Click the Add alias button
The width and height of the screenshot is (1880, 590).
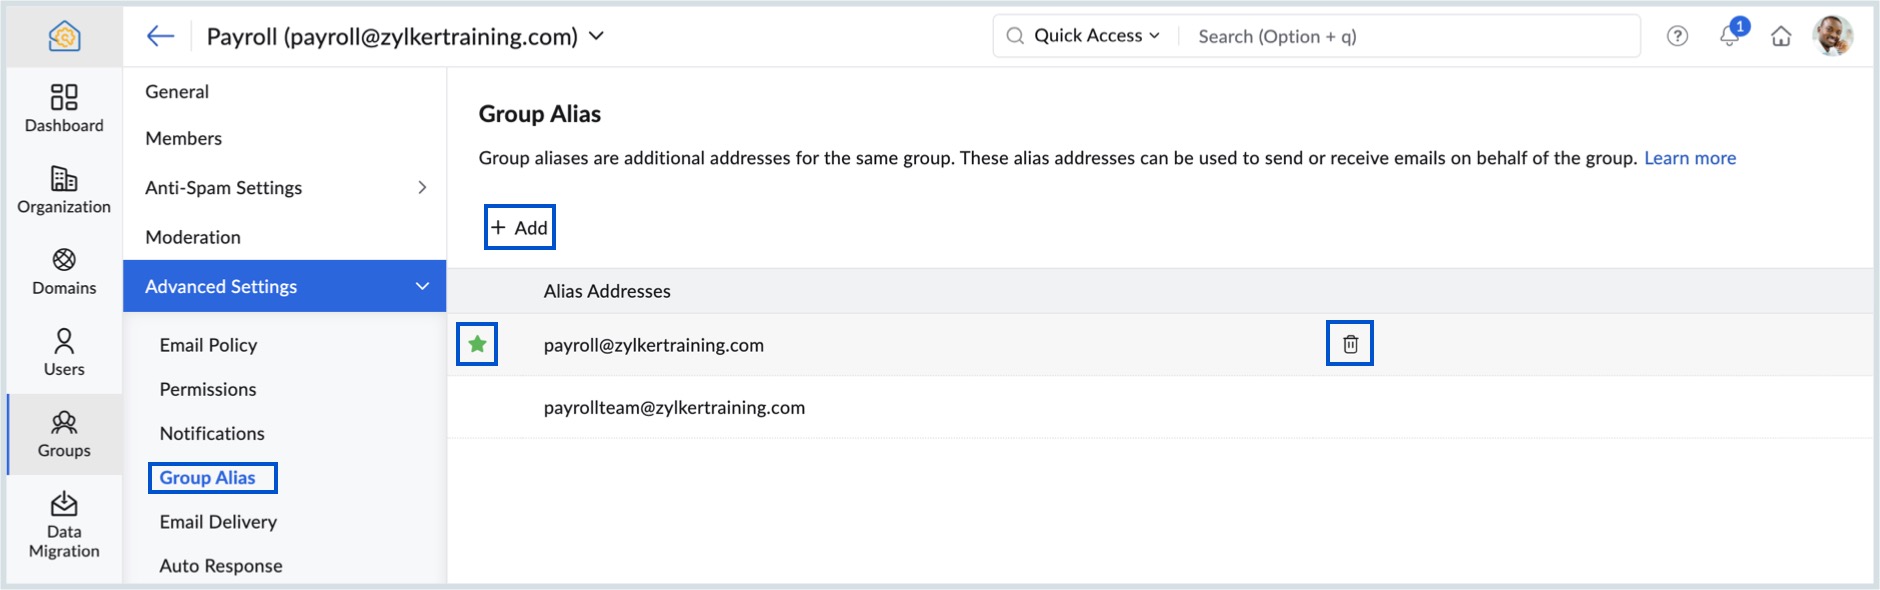coord(520,228)
